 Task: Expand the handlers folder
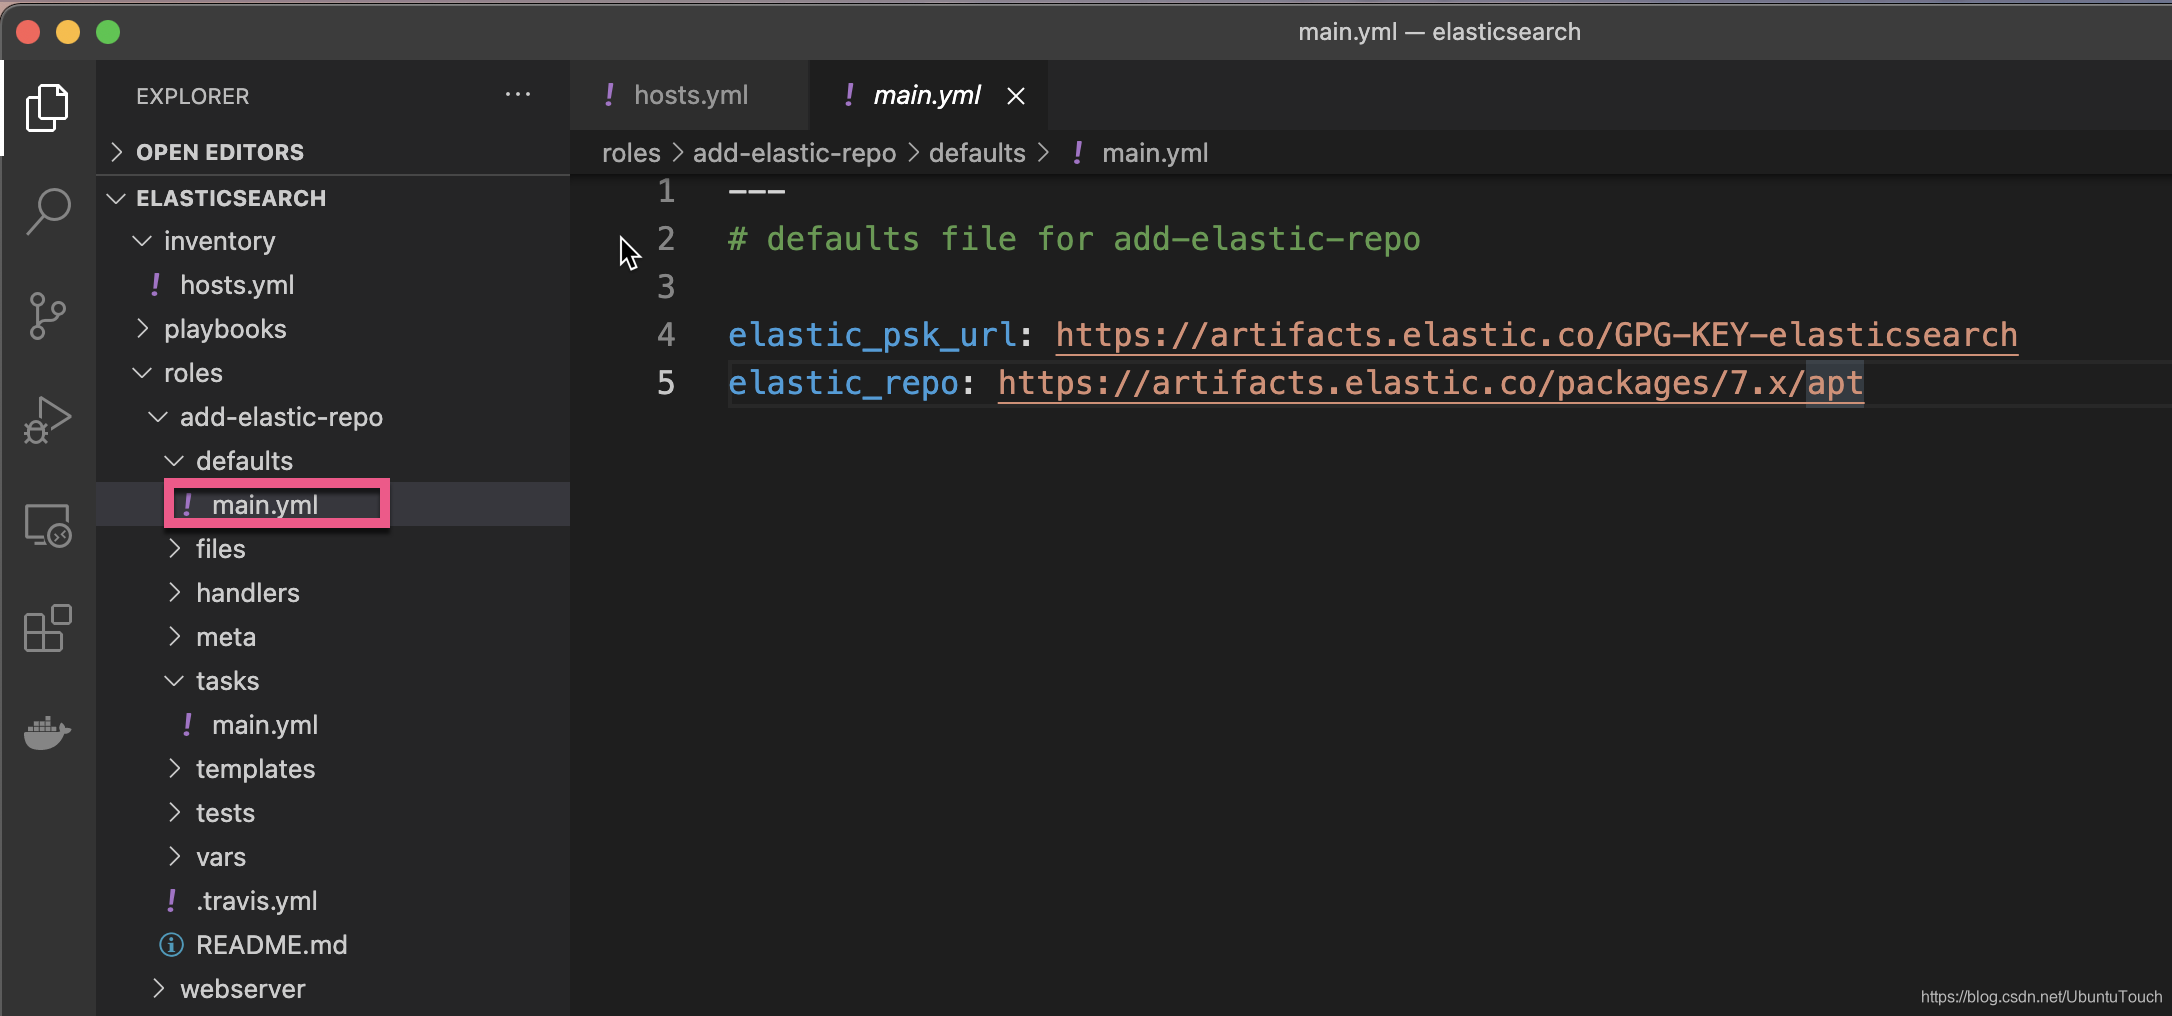pyautogui.click(x=333, y=593)
